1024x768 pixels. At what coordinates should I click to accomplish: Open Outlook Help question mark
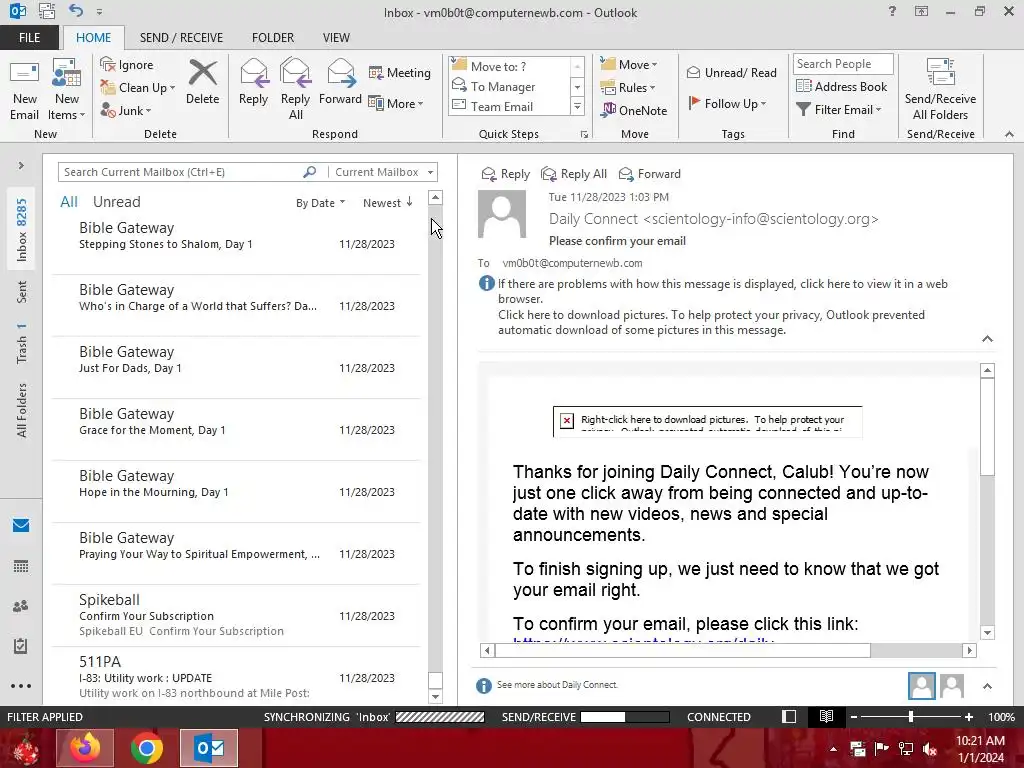pyautogui.click(x=892, y=11)
